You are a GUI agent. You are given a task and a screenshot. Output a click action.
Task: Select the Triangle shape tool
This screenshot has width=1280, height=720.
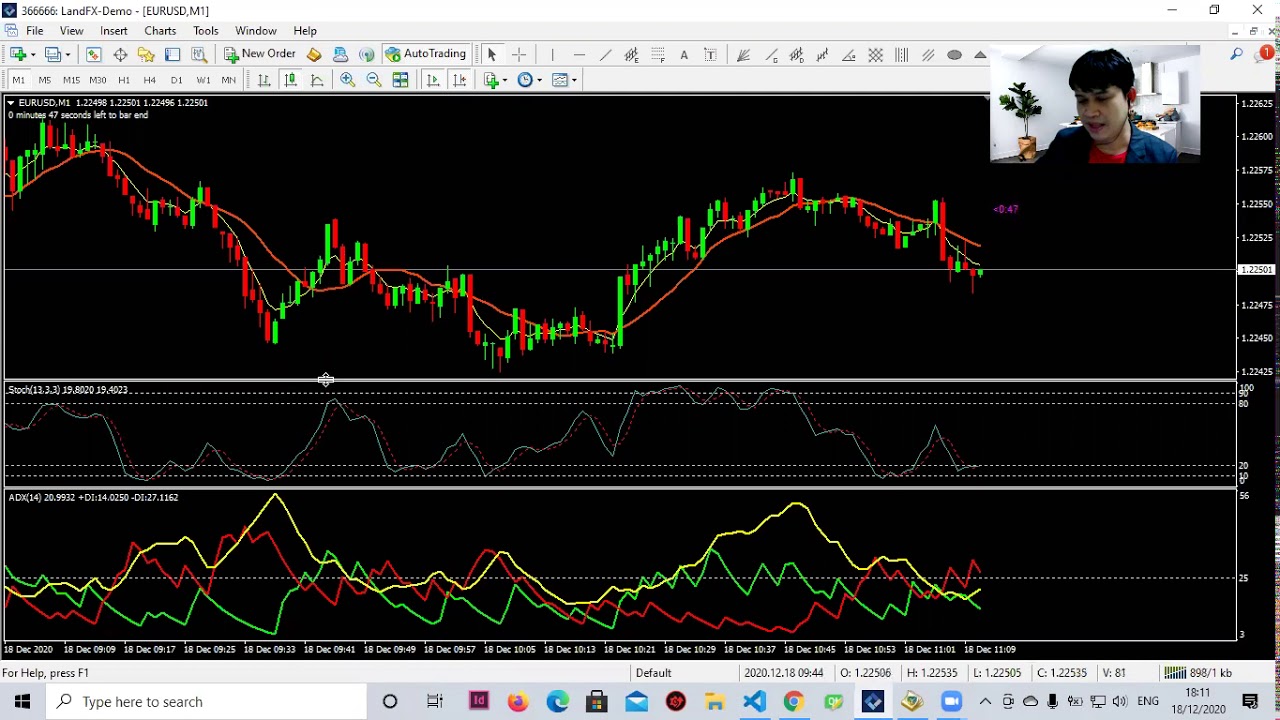[980, 55]
